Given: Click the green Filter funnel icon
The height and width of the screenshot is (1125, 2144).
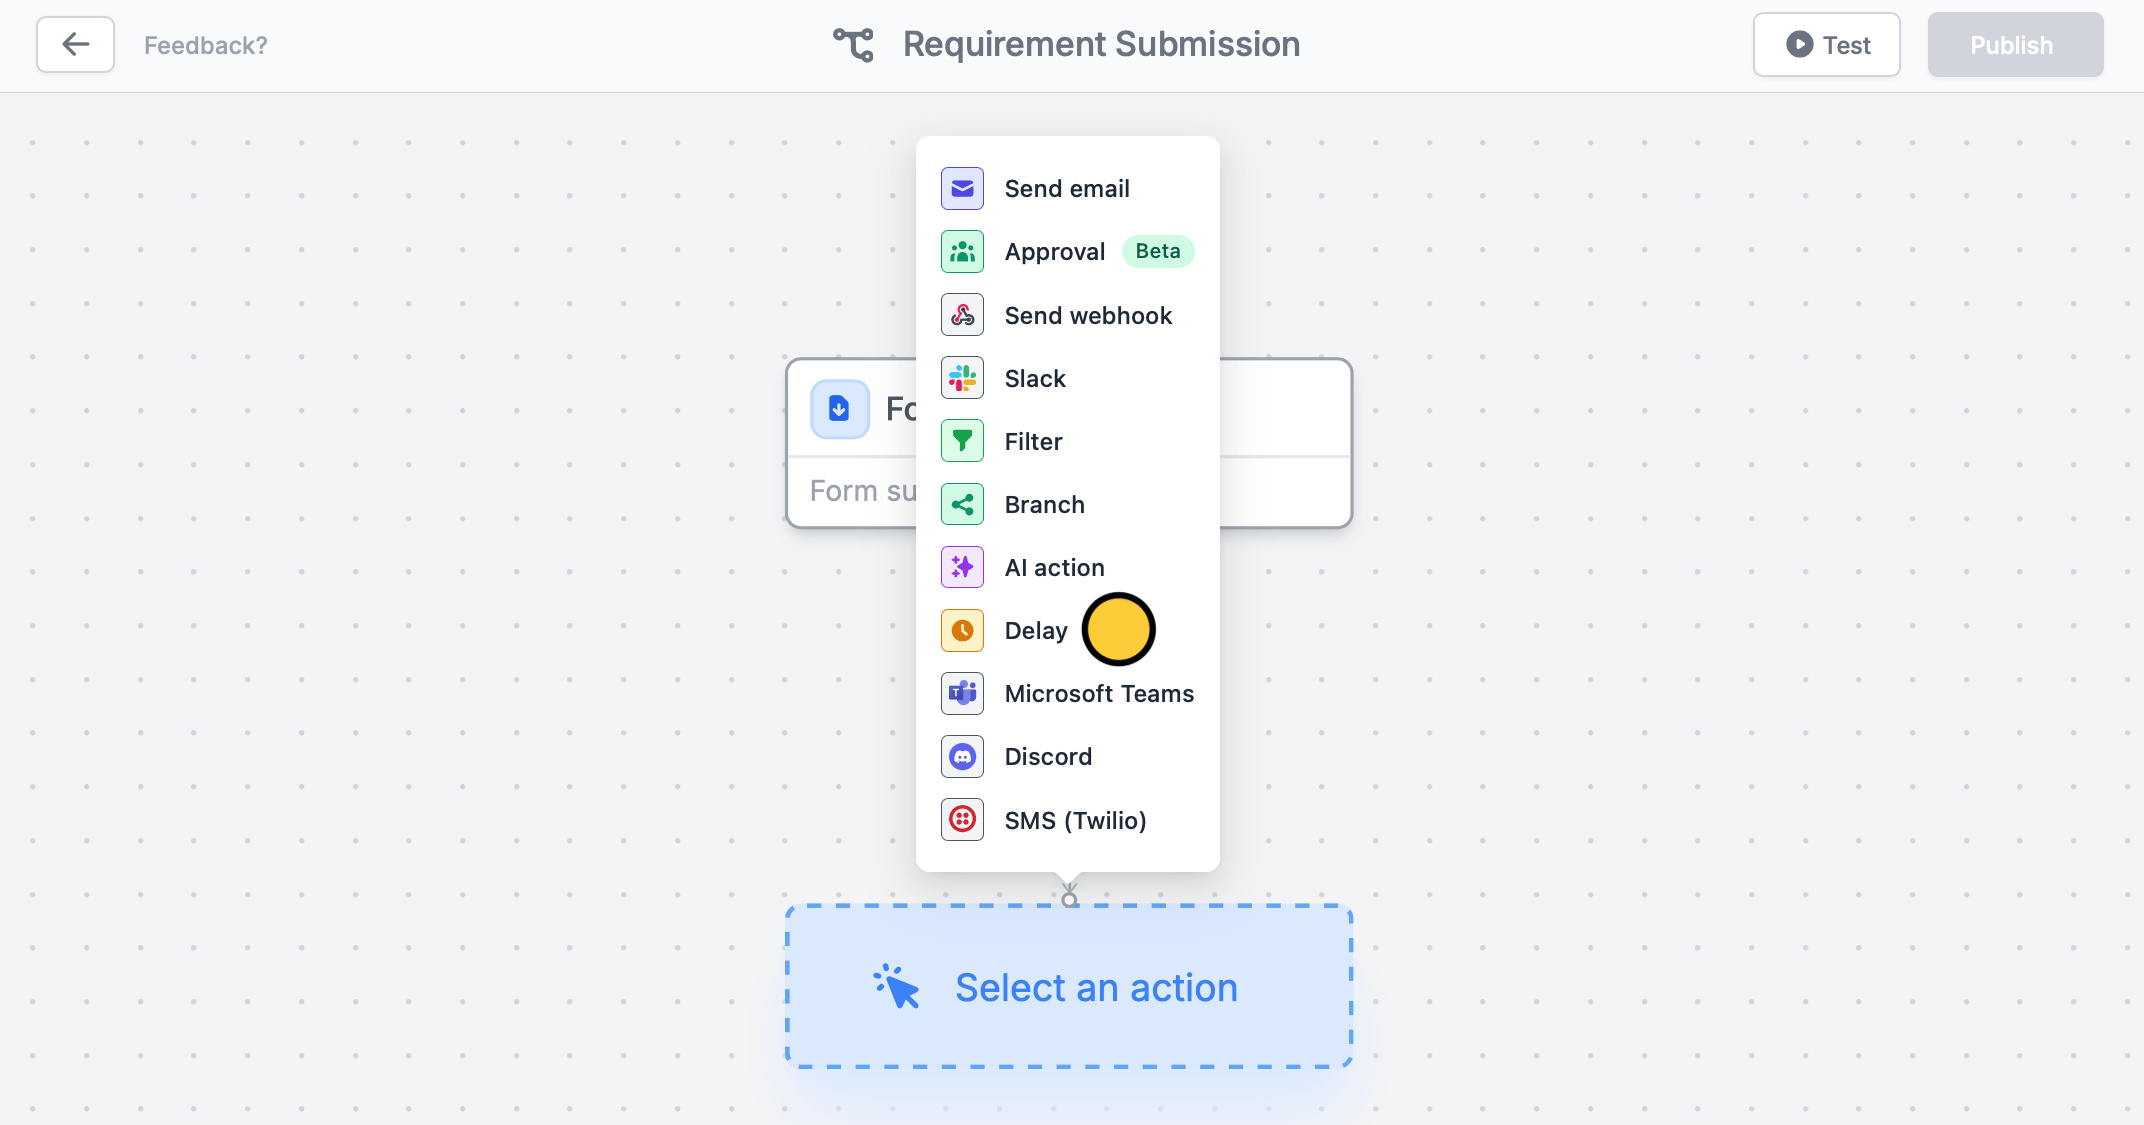Looking at the screenshot, I should click(x=962, y=441).
